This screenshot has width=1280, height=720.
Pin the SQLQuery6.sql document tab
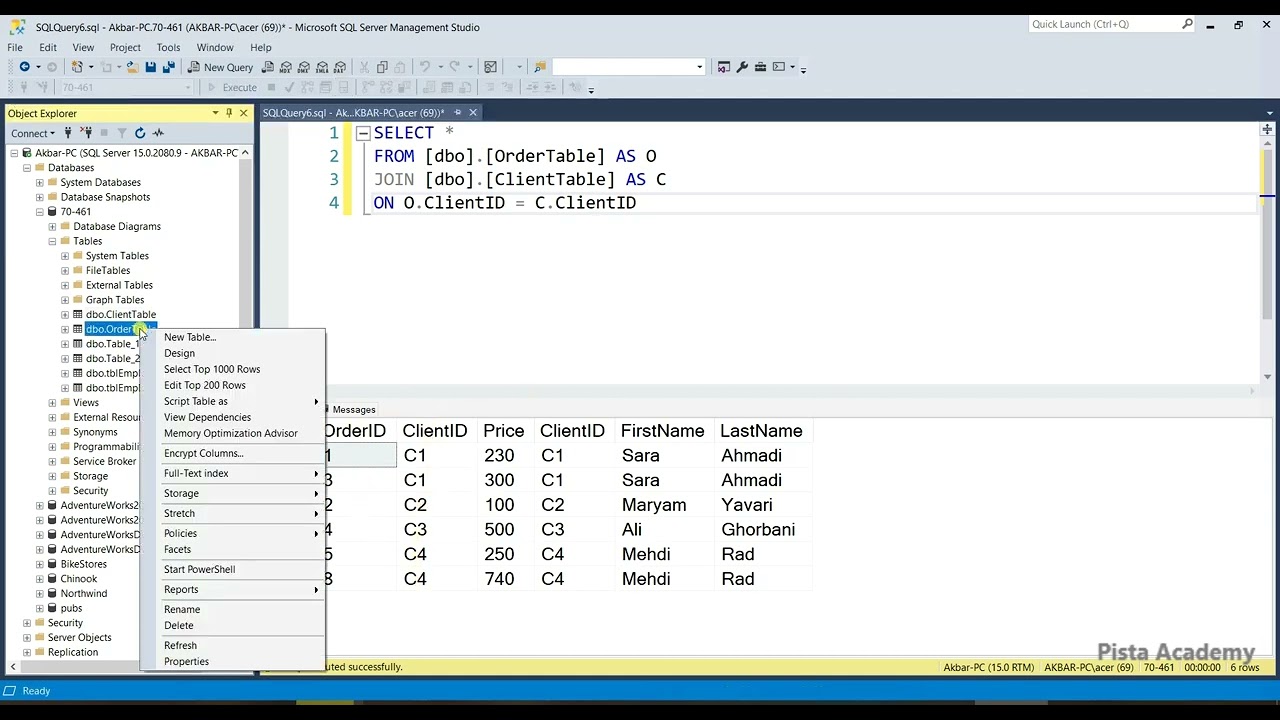tap(457, 113)
